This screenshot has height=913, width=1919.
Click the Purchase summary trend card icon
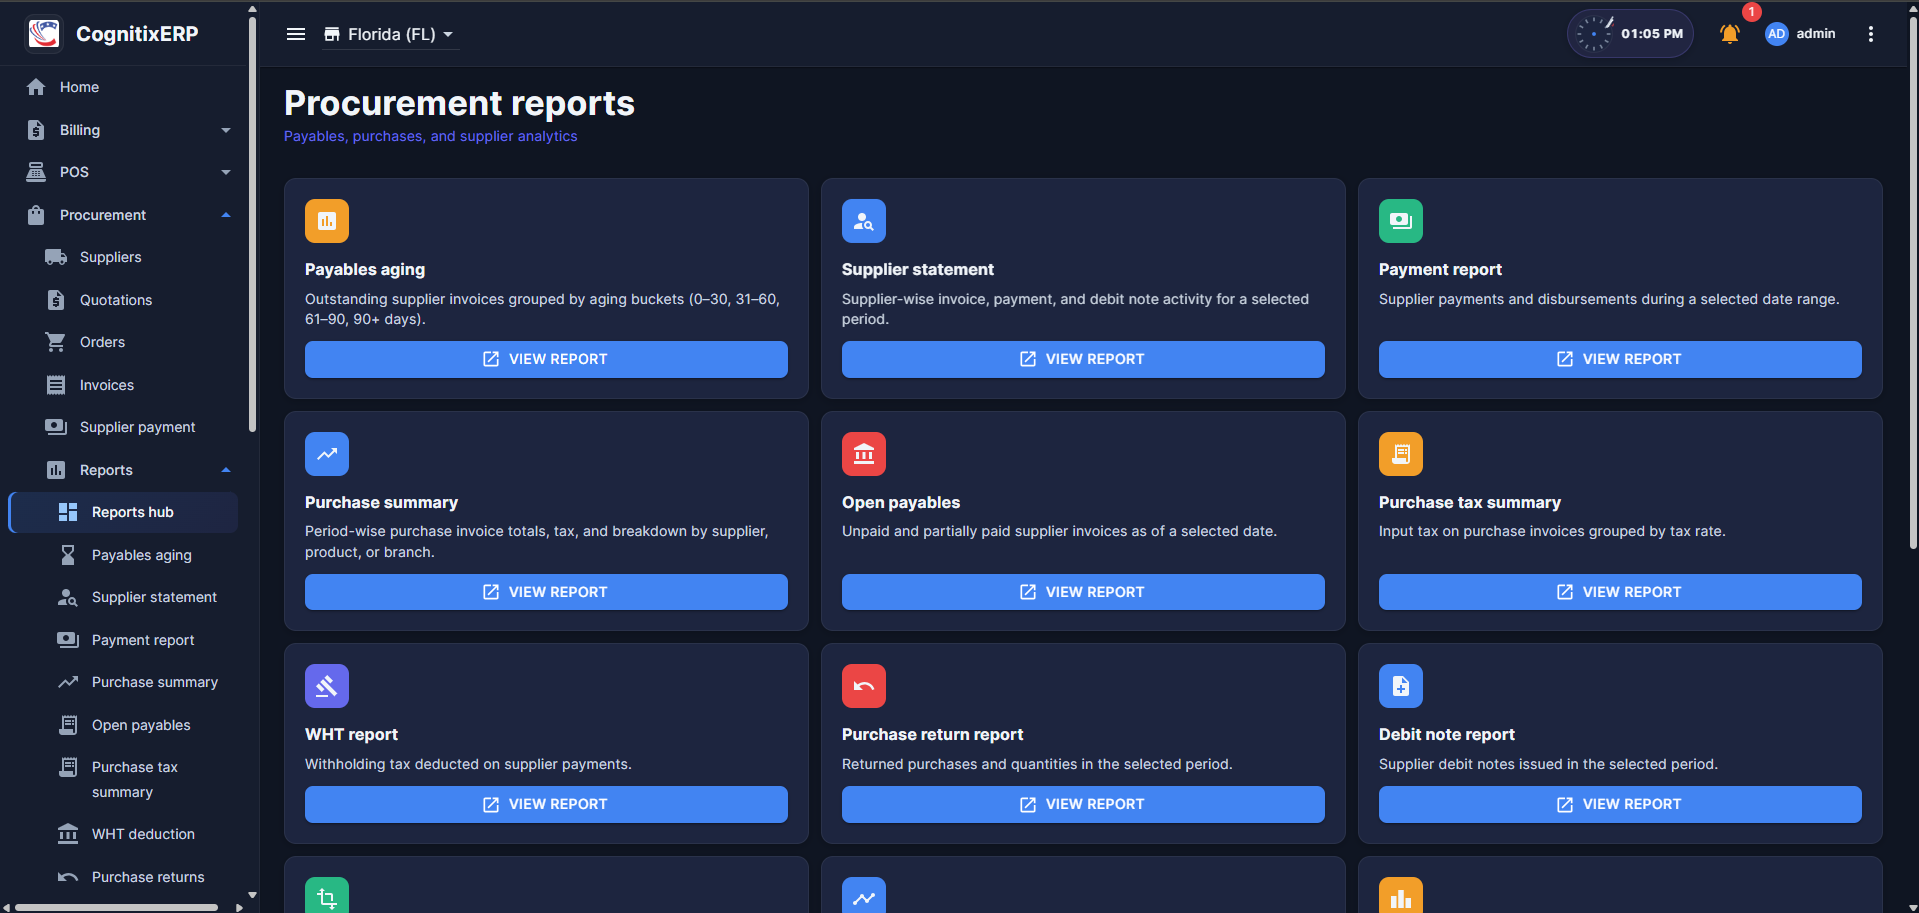[x=327, y=454]
